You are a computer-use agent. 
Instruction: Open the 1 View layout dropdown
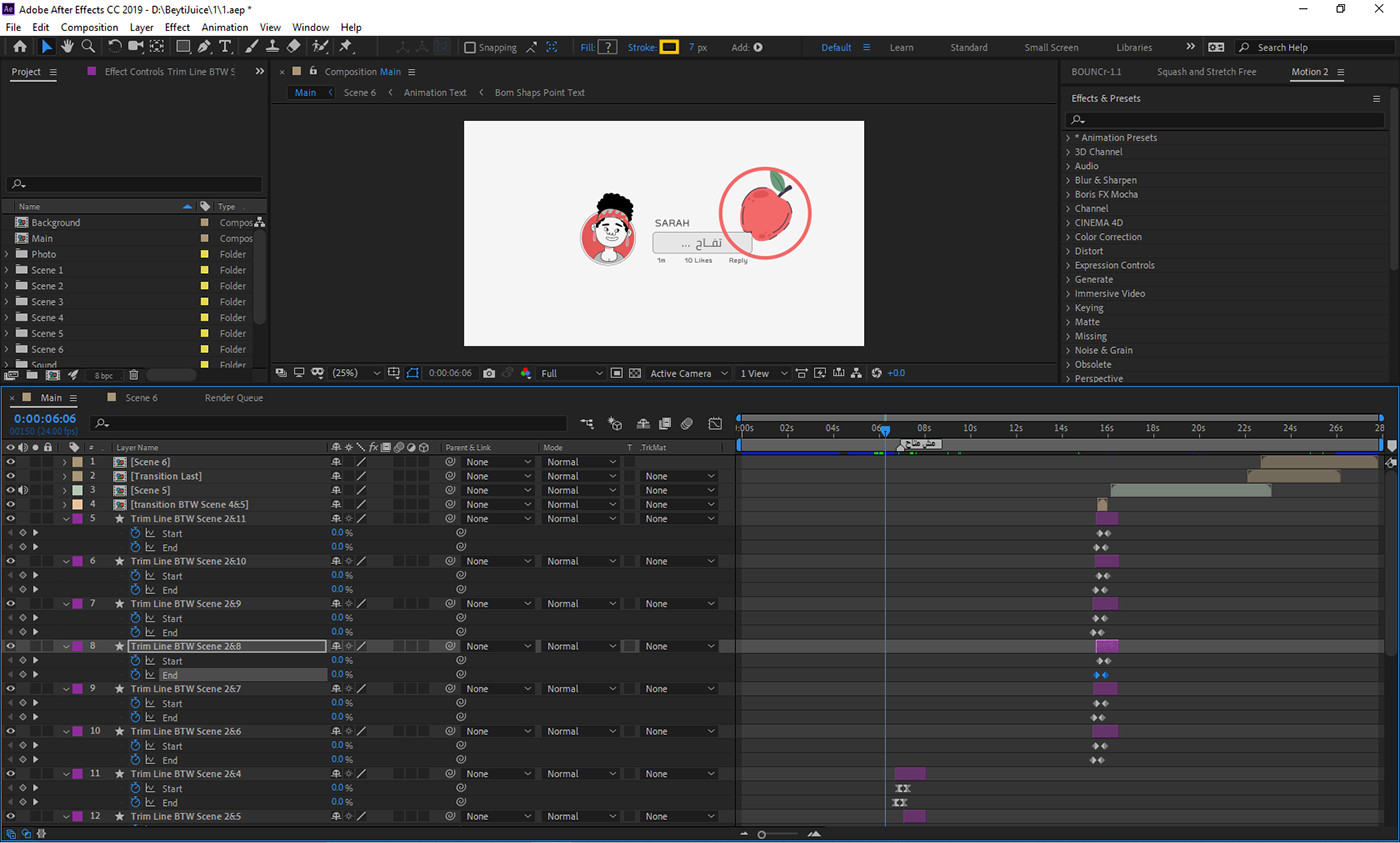click(x=761, y=373)
